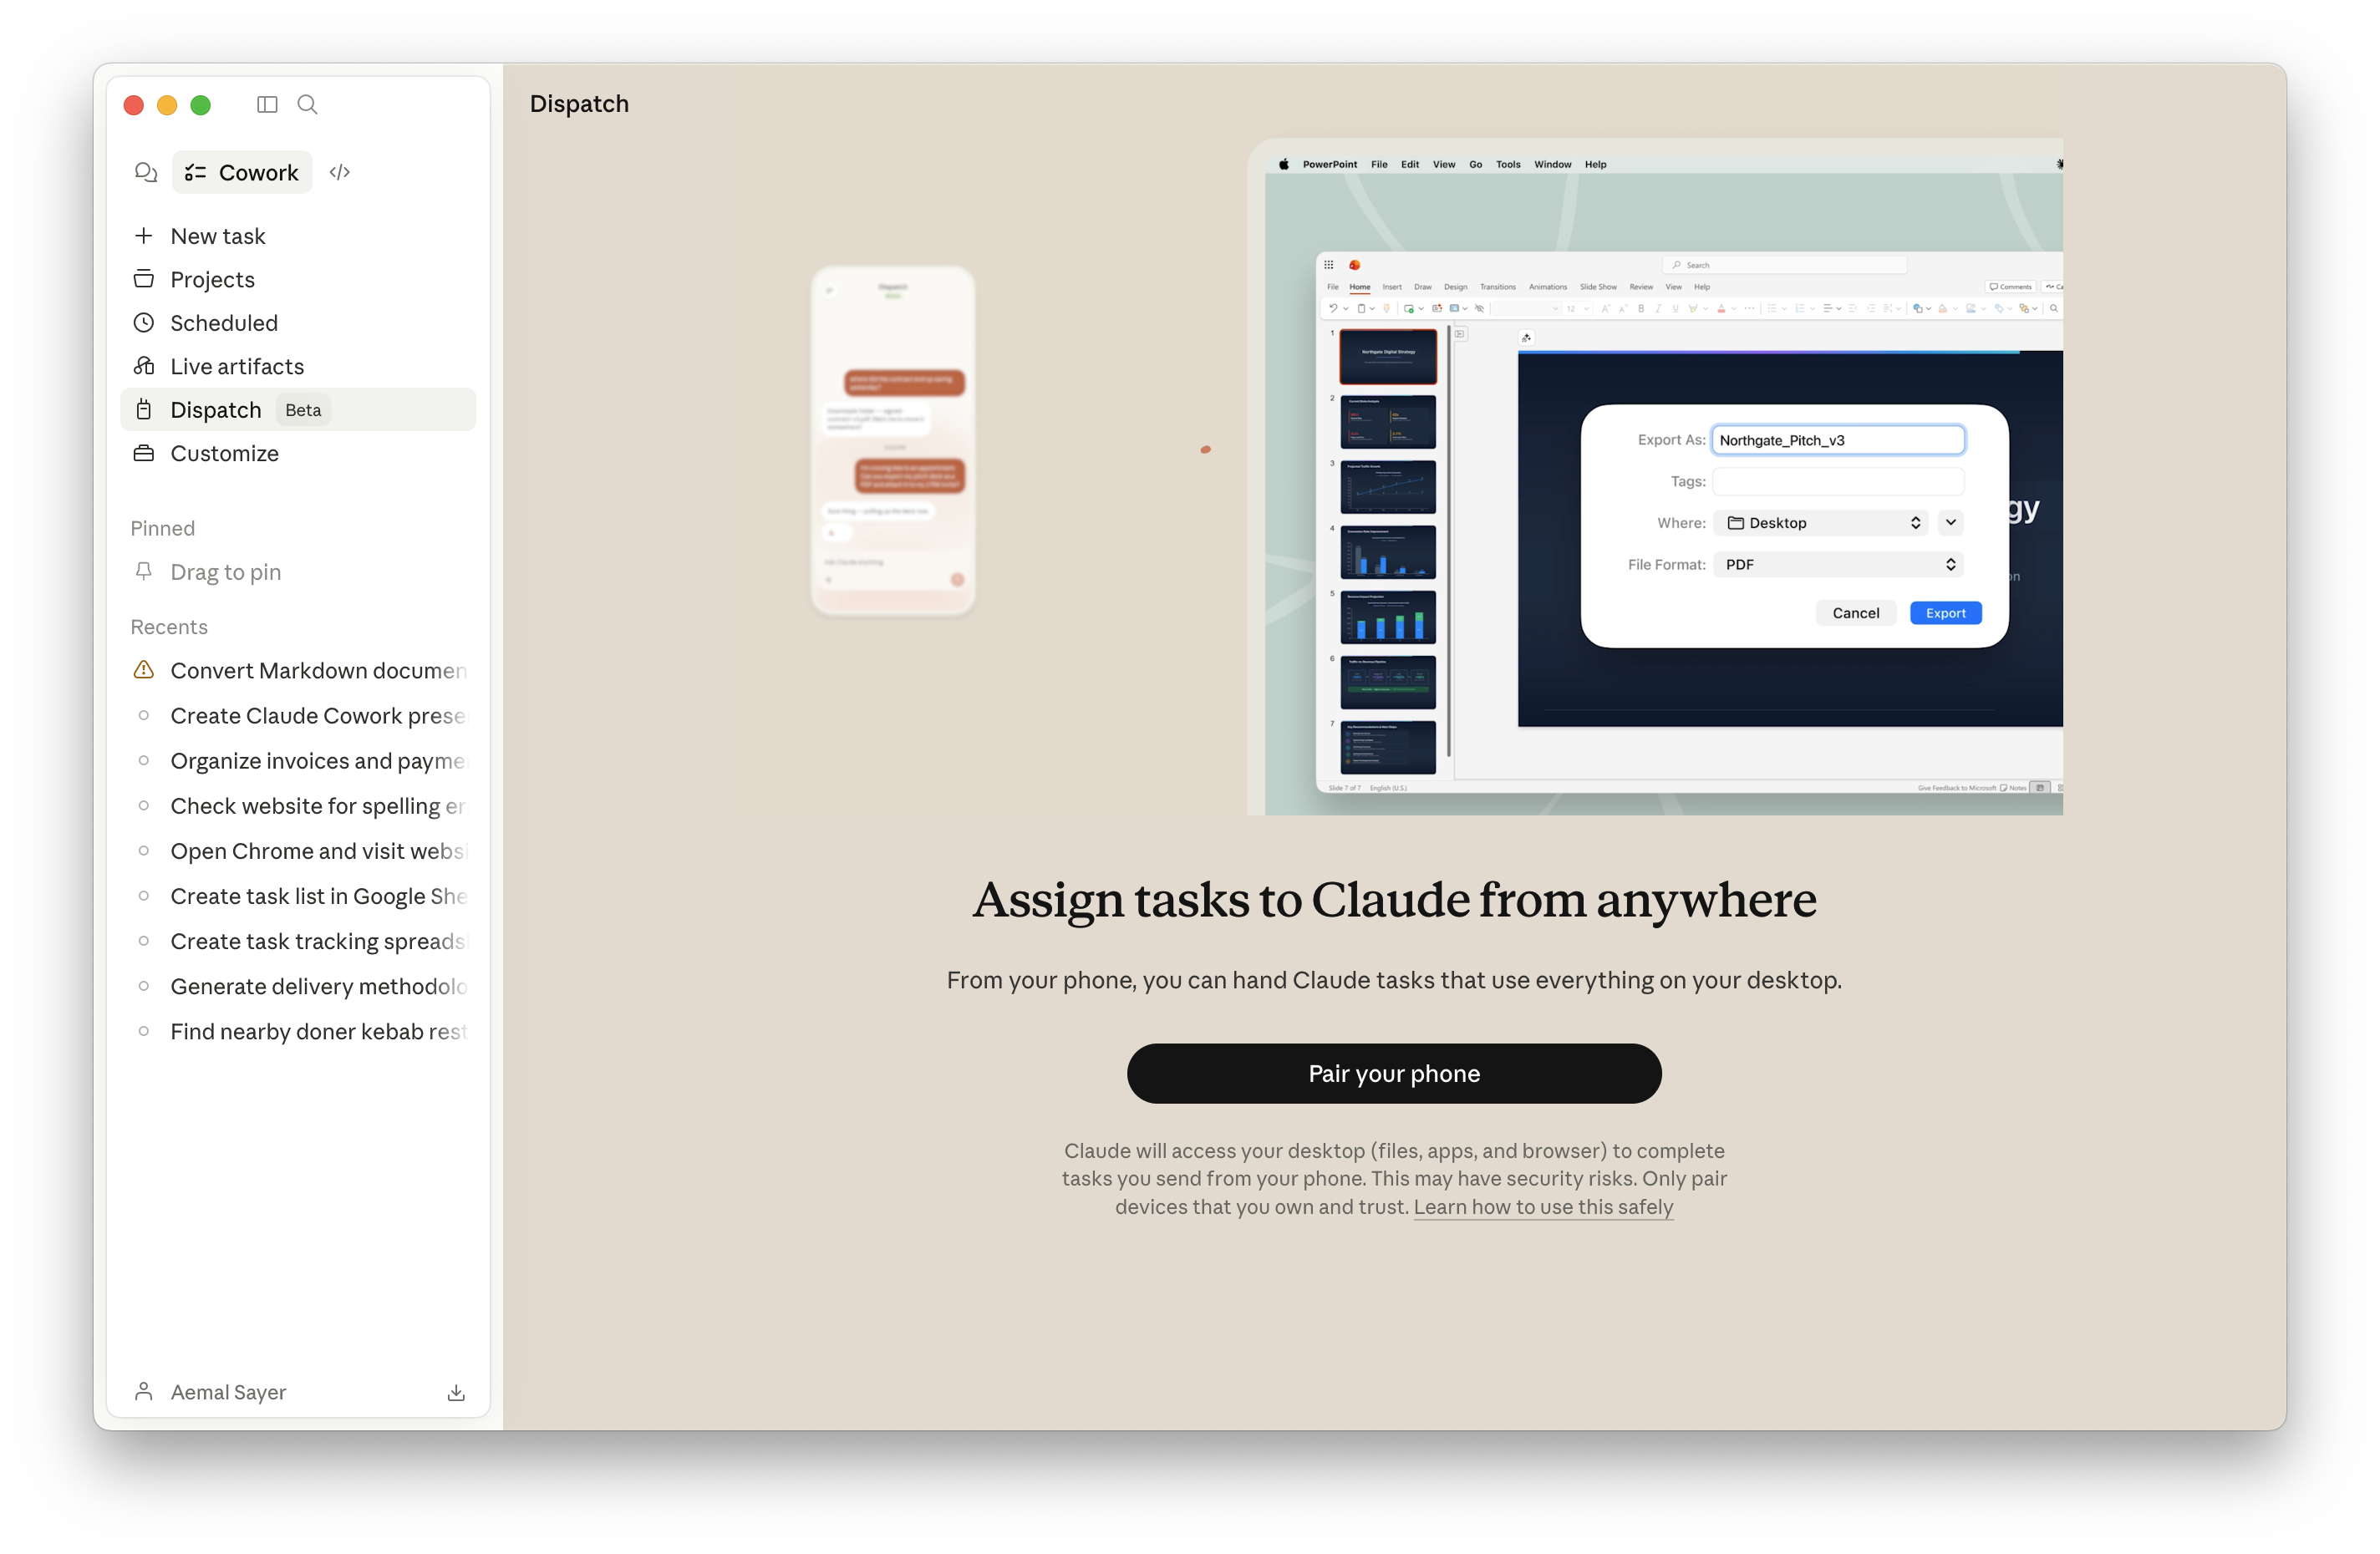The height and width of the screenshot is (1554, 2380).
Task: Open Find nearby doner kebab recent task
Action: click(317, 1032)
